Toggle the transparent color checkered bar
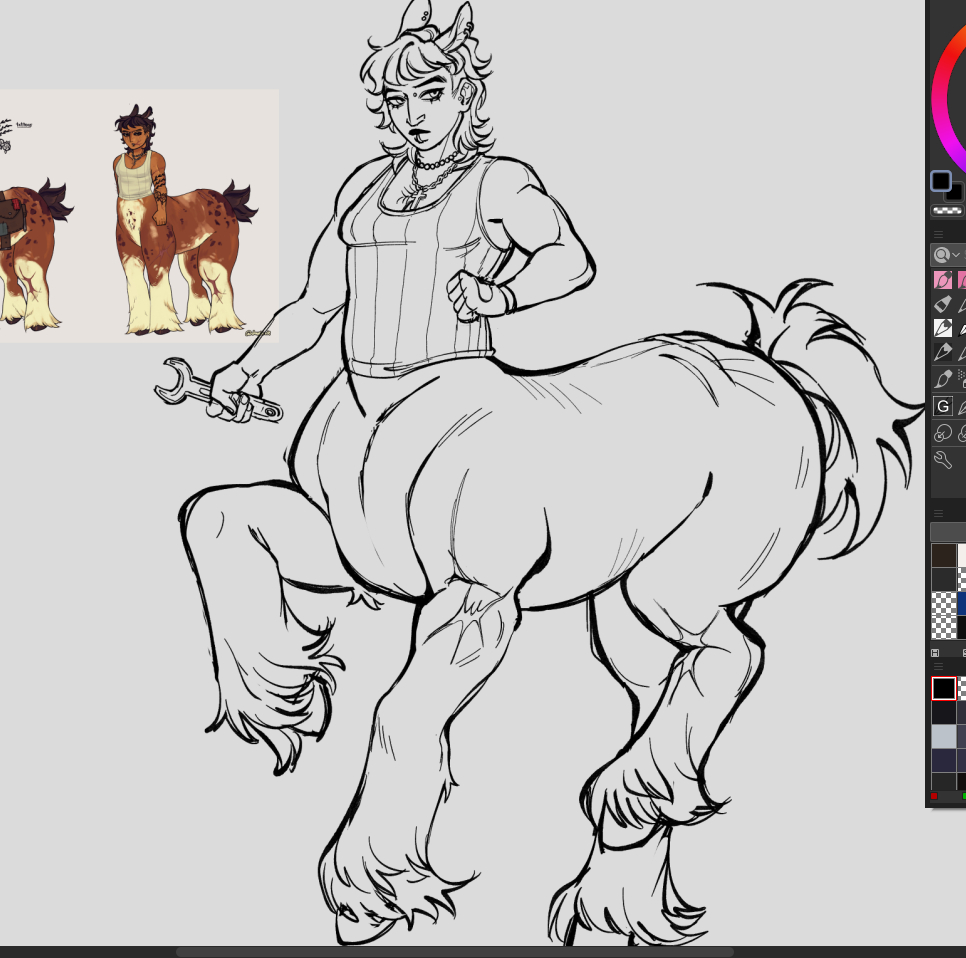 click(x=946, y=211)
